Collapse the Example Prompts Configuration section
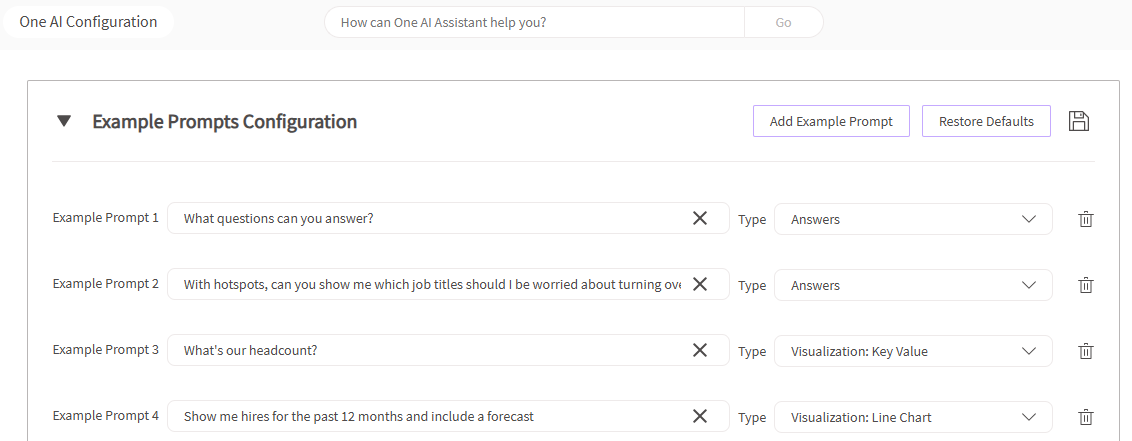 point(64,121)
